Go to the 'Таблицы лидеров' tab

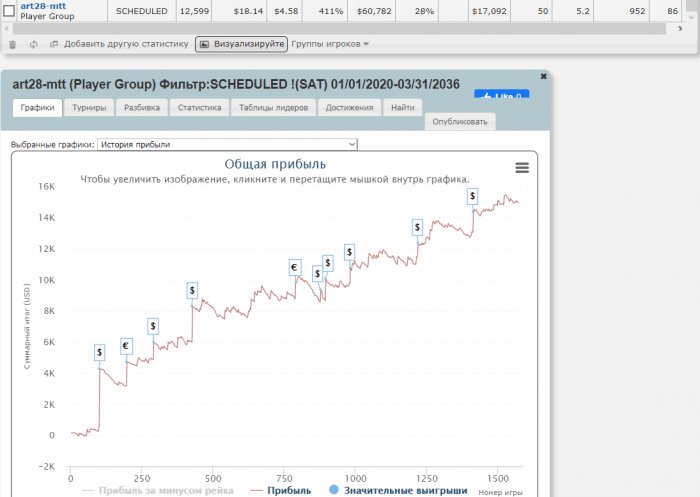[274, 108]
